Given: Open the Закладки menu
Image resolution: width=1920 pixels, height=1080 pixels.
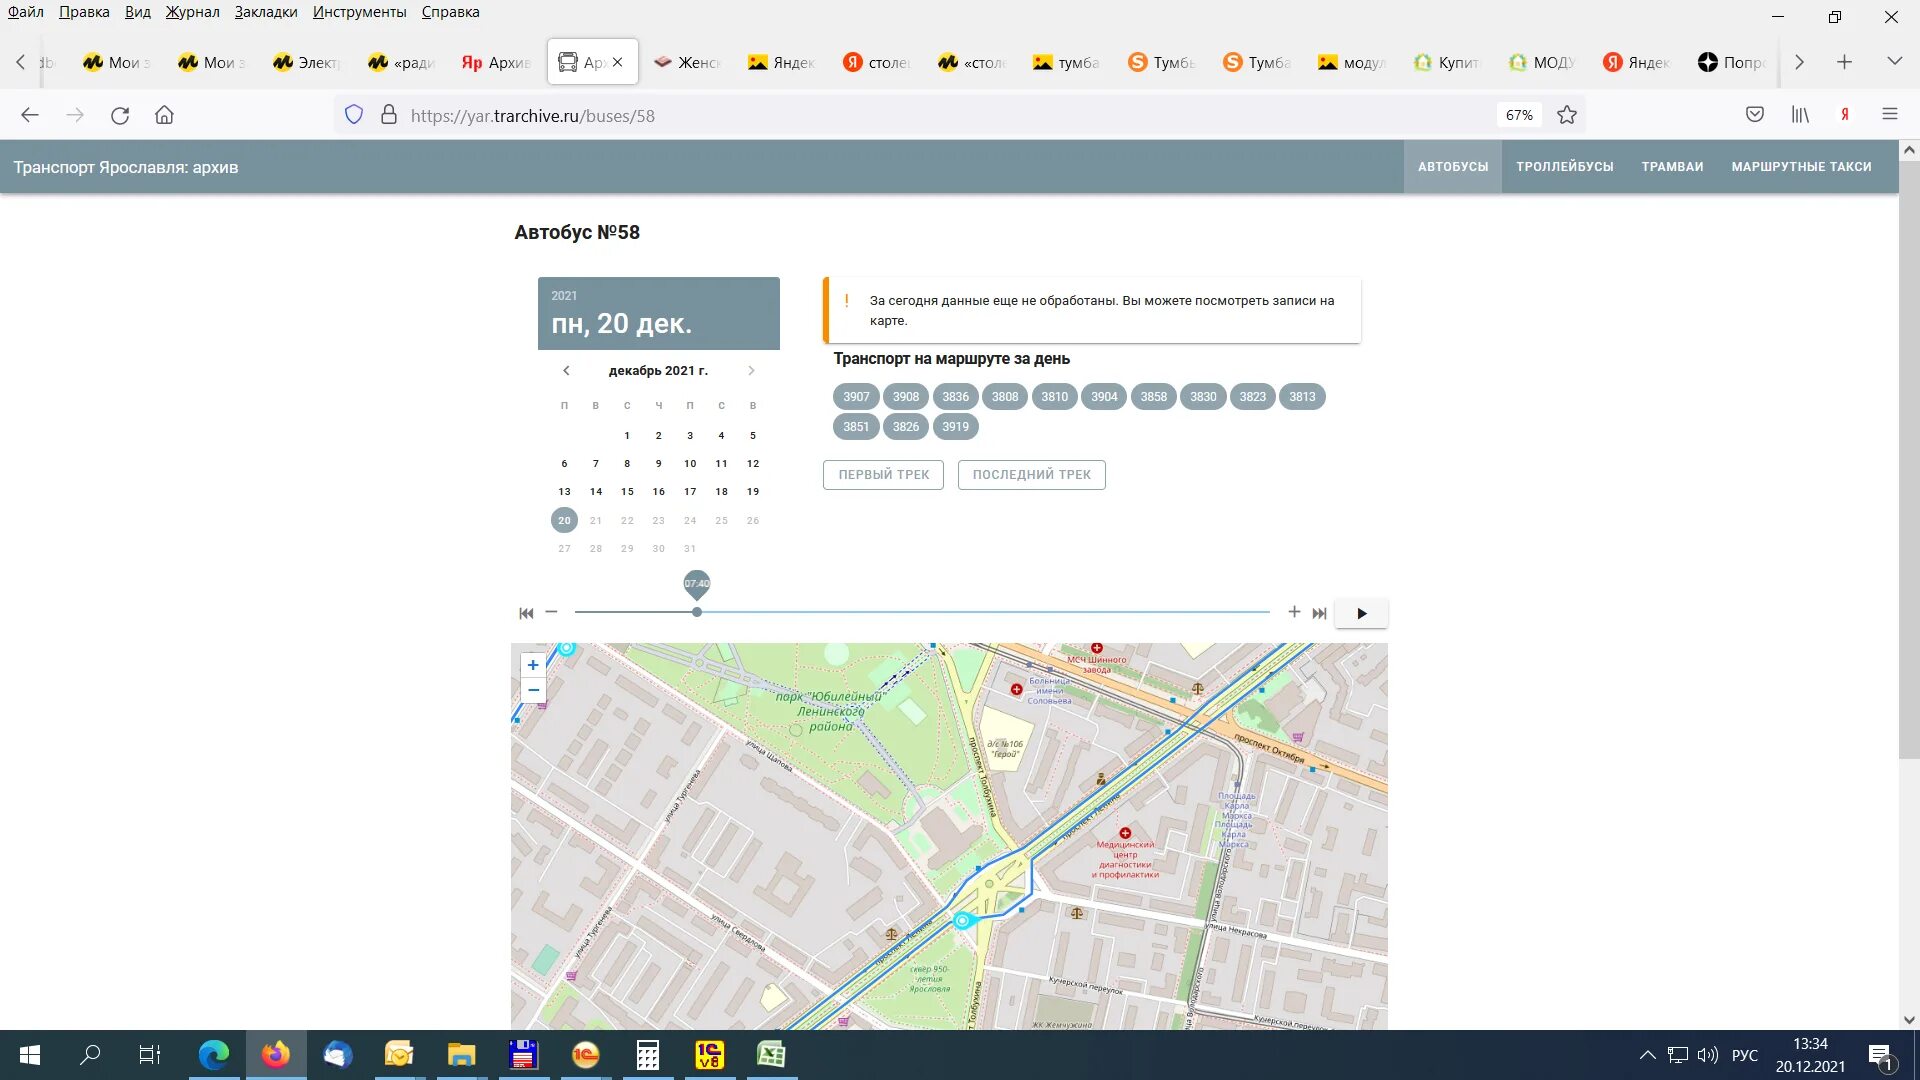Looking at the screenshot, I should click(266, 12).
